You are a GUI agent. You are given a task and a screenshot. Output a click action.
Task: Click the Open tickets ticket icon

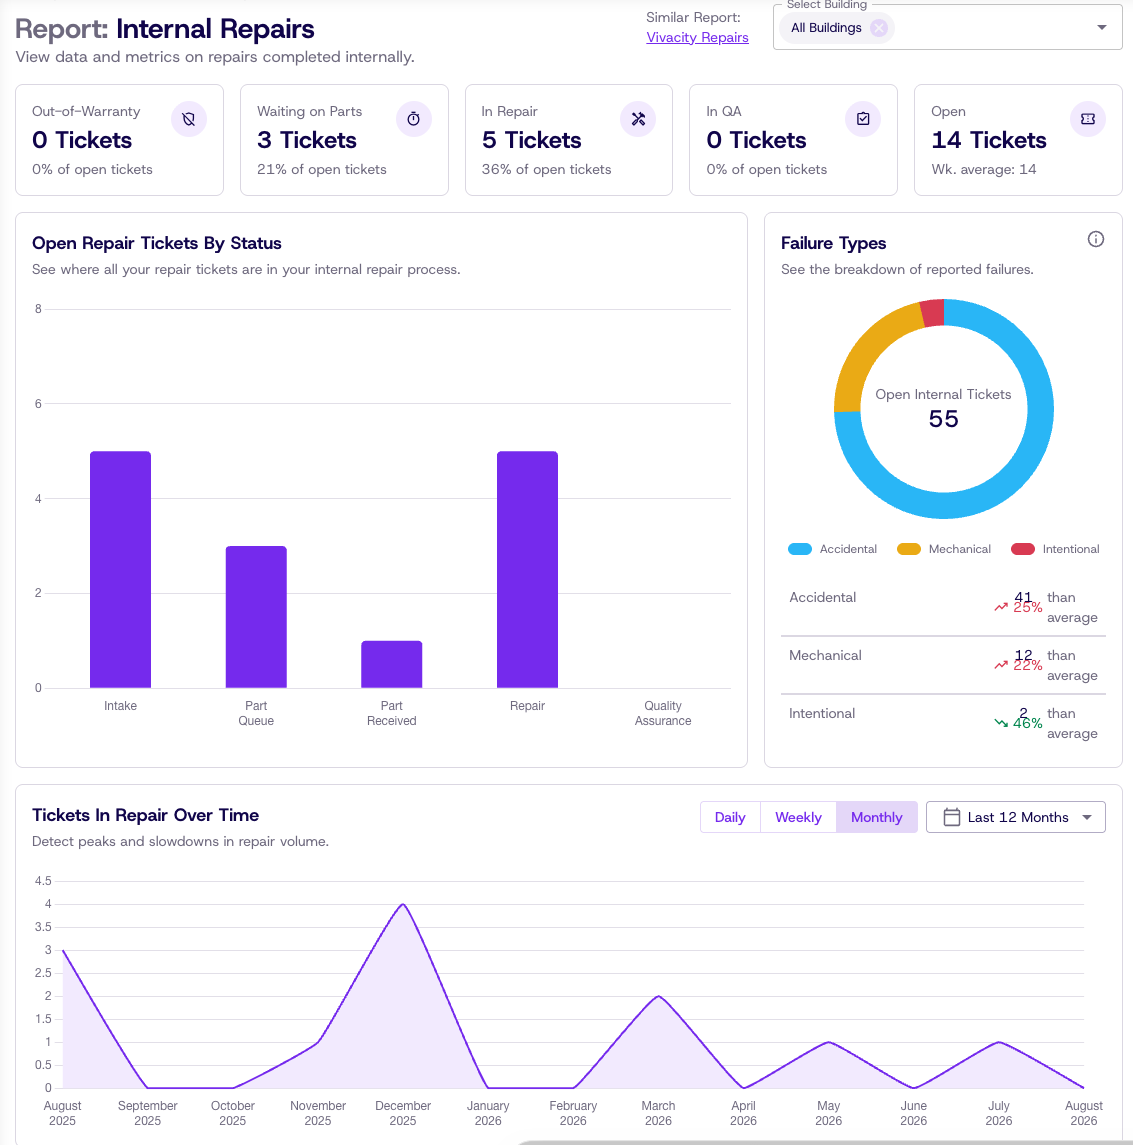coord(1088,119)
